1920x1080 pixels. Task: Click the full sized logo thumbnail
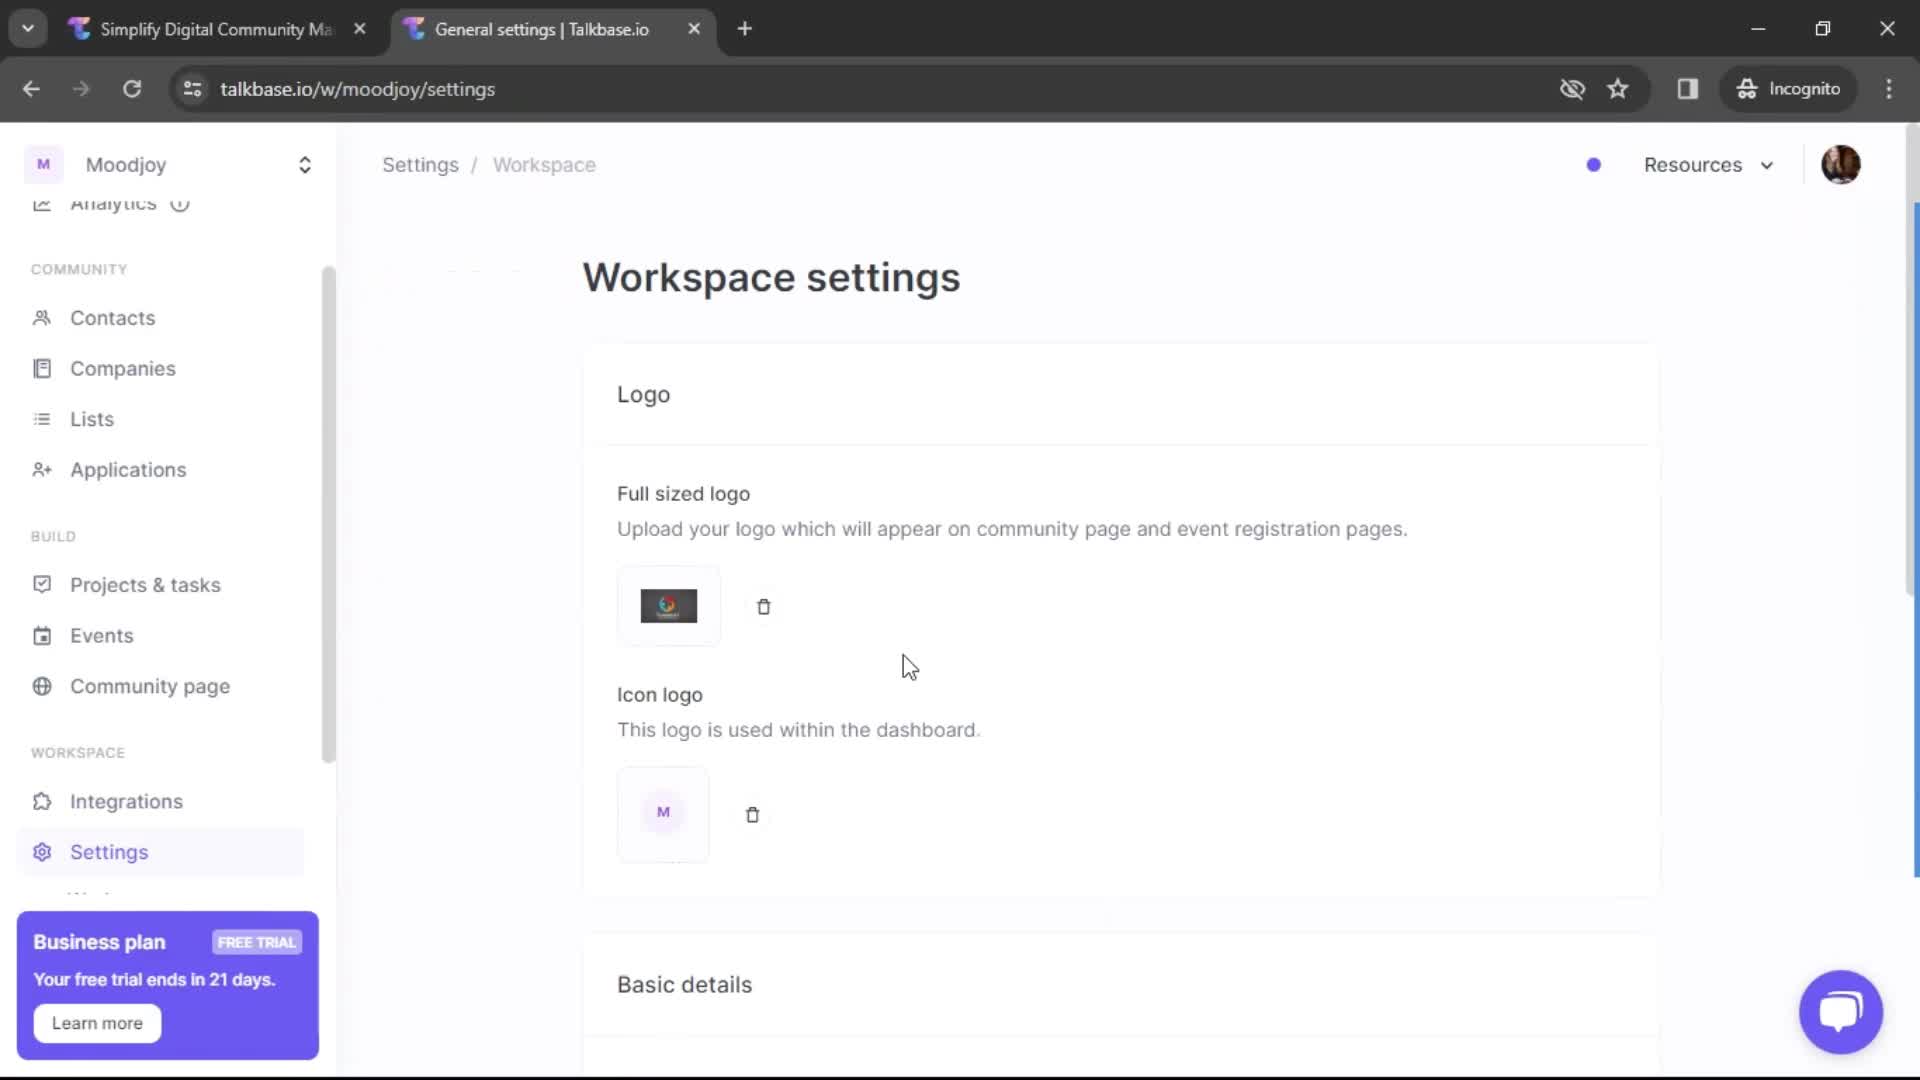[x=667, y=605]
